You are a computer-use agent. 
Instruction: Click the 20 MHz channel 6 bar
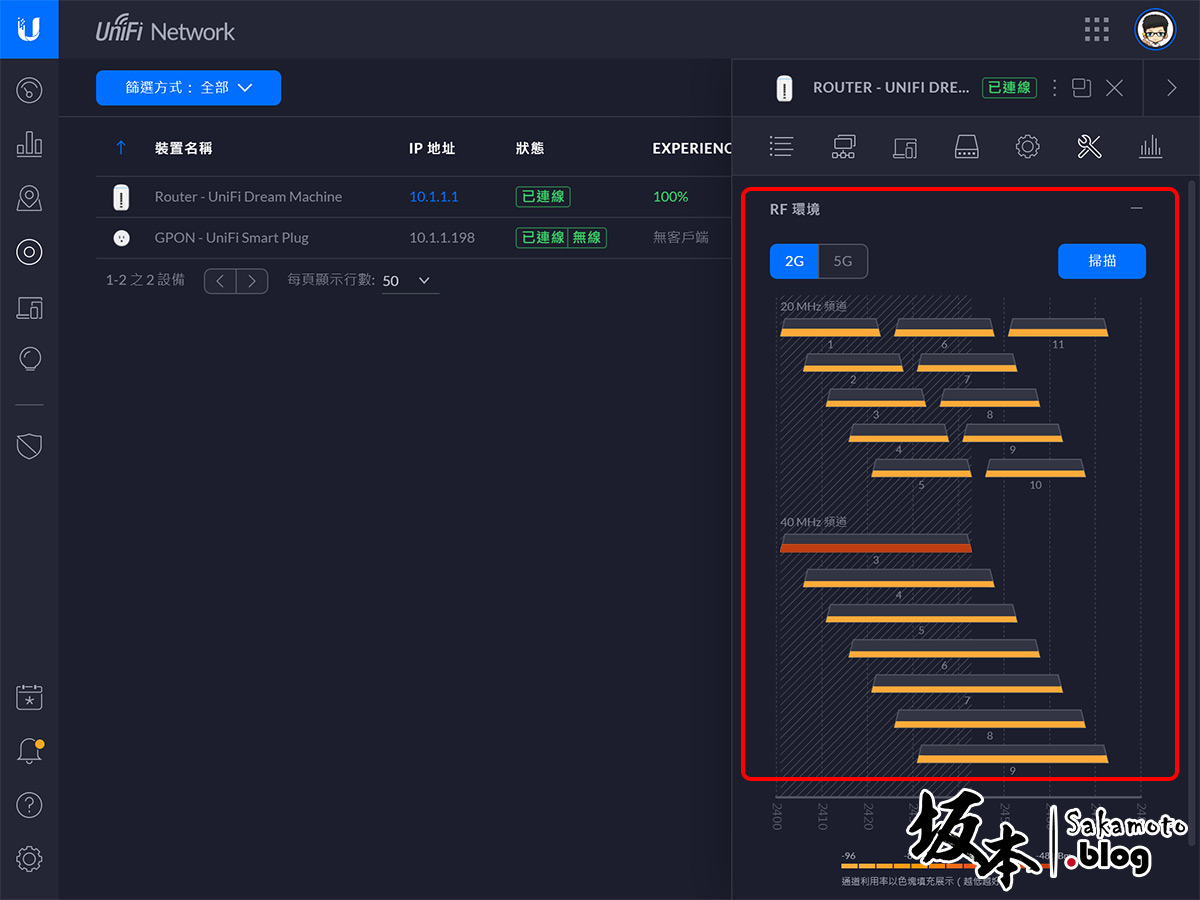pyautogui.click(x=944, y=327)
